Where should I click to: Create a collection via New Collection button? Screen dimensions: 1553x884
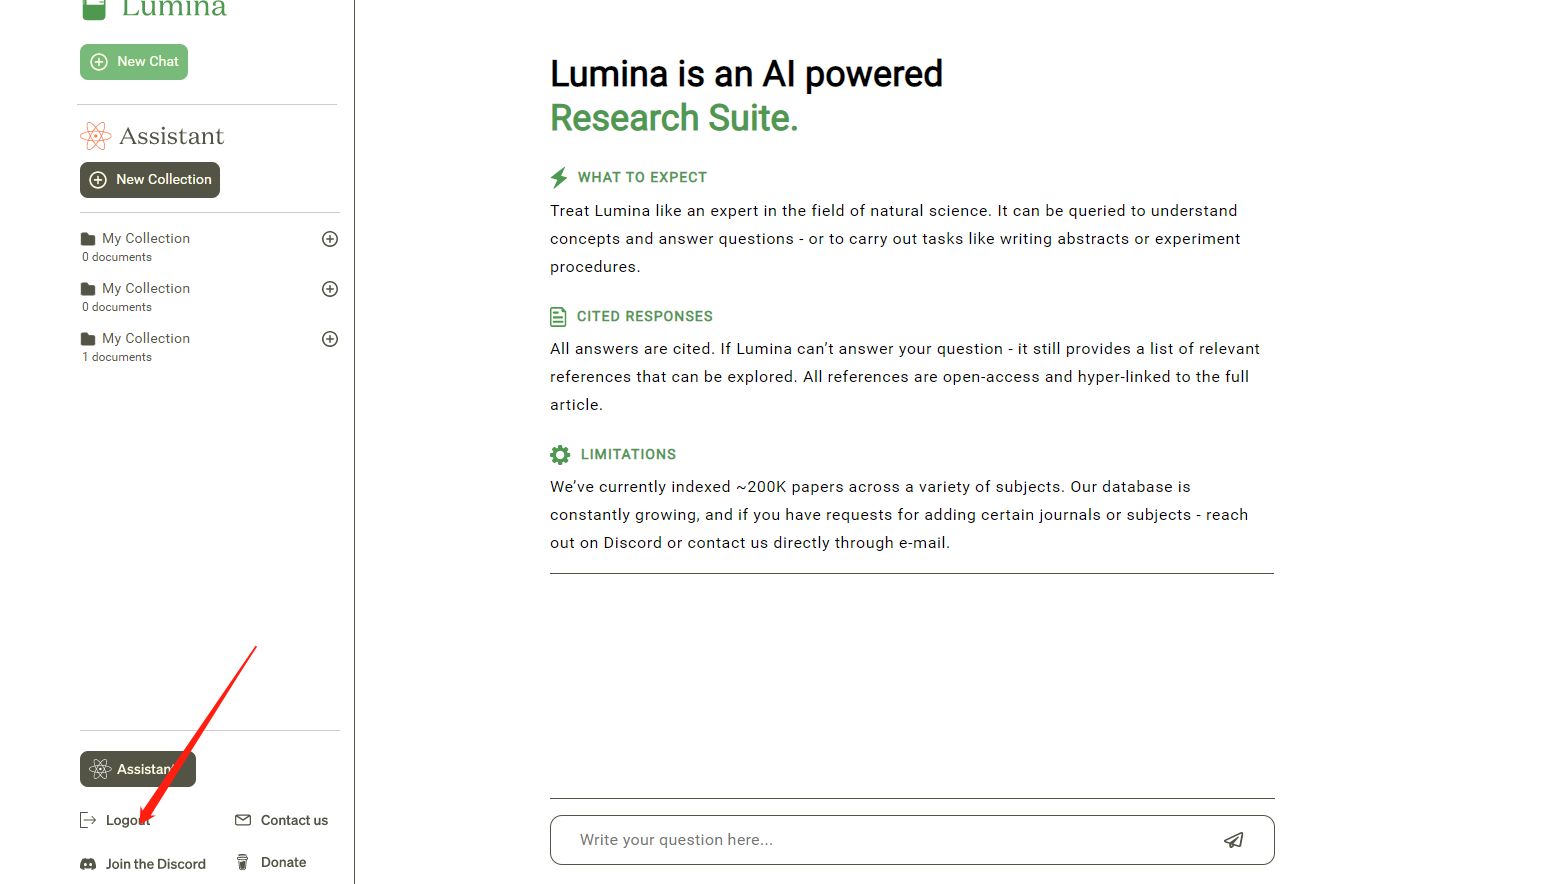pyautogui.click(x=149, y=179)
